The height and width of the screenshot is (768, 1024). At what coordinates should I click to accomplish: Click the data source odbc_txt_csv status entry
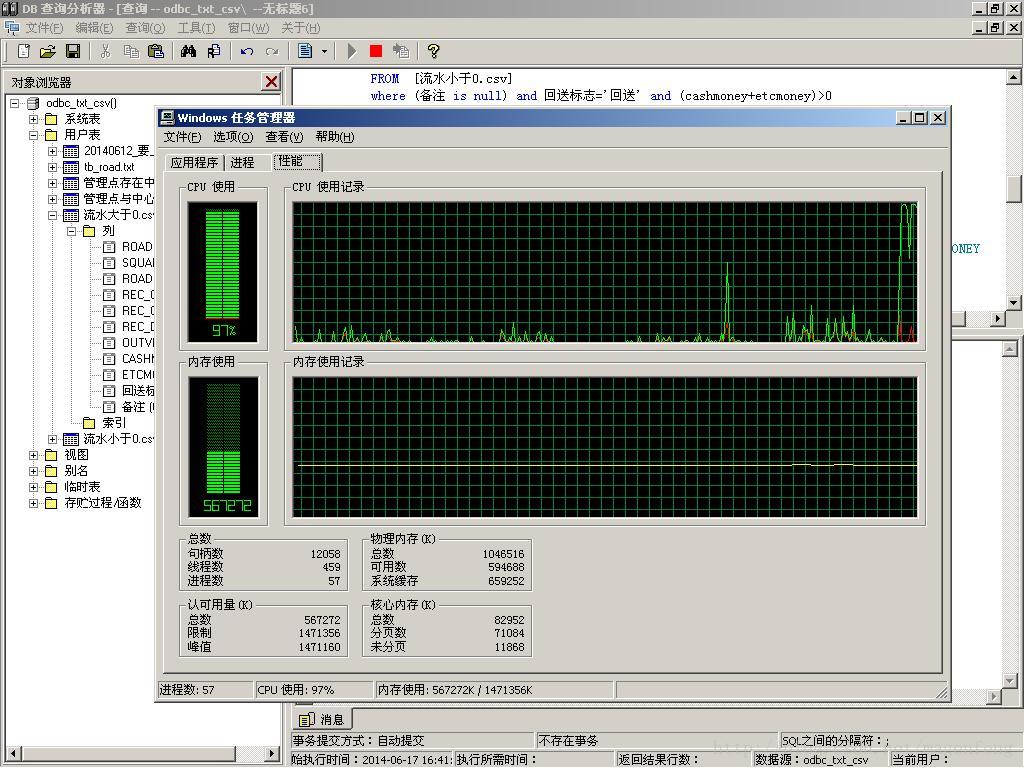point(820,760)
